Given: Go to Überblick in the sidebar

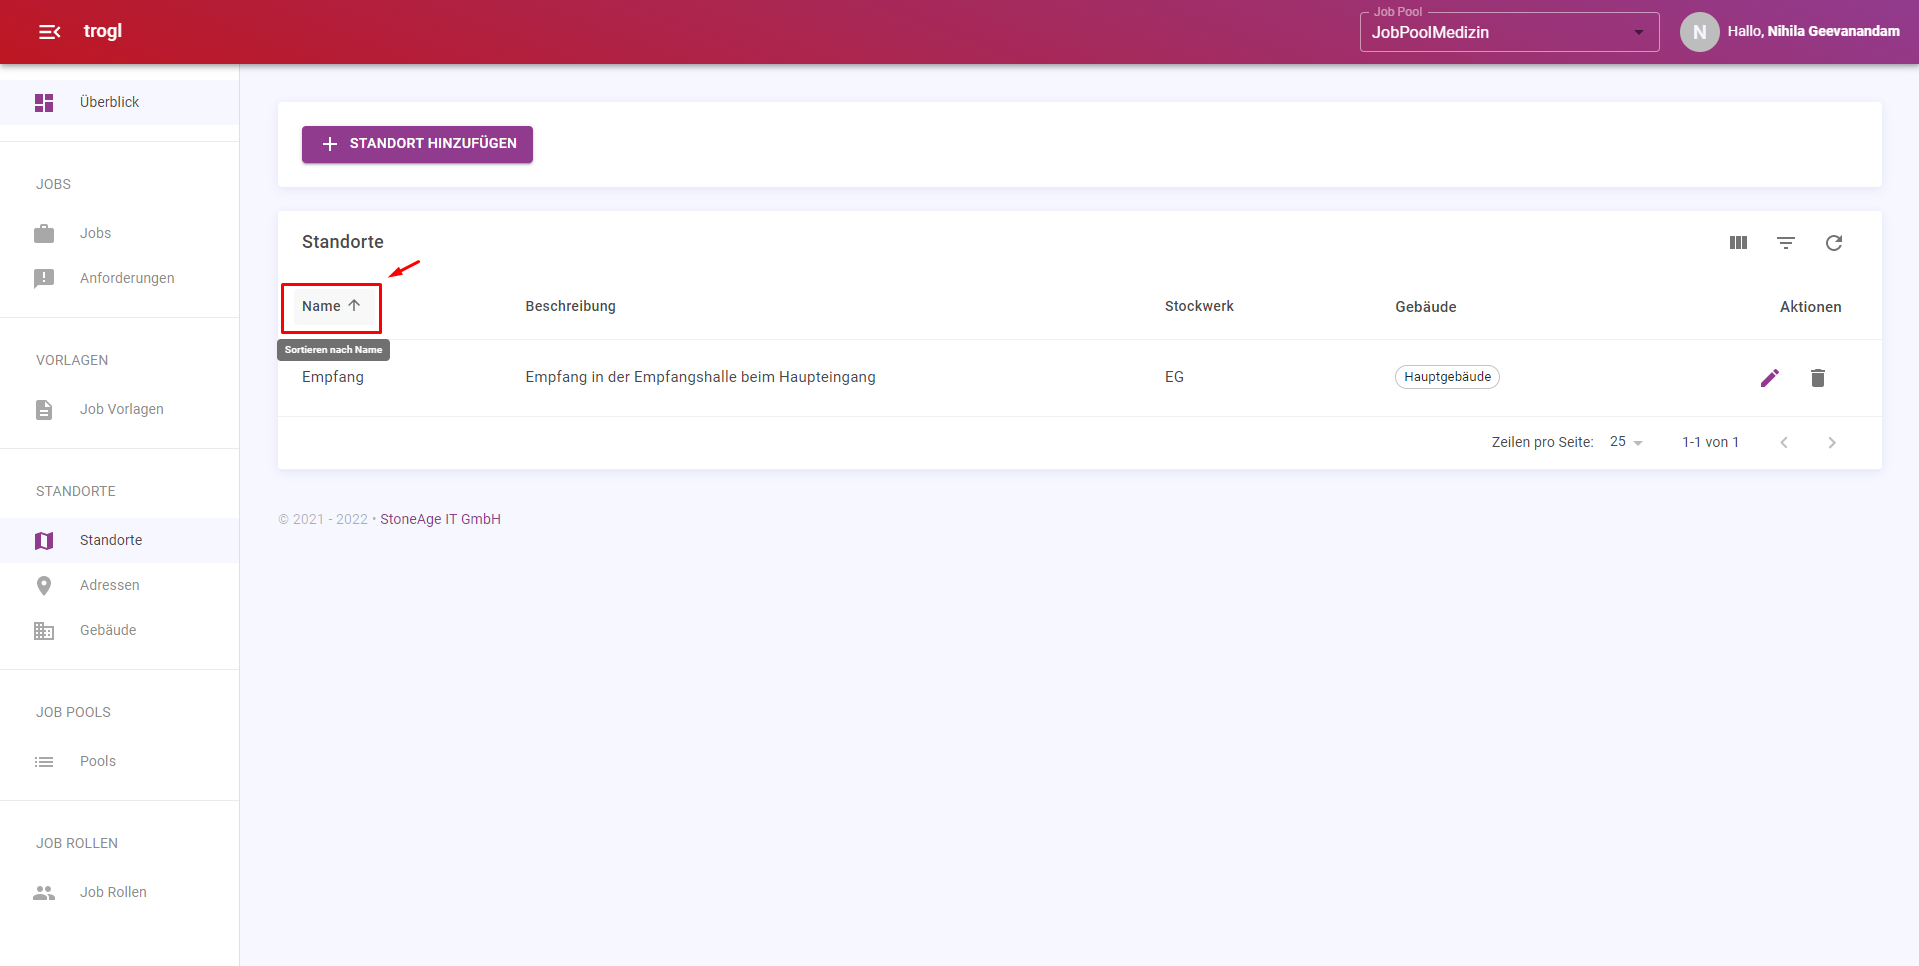Looking at the screenshot, I should (x=119, y=102).
